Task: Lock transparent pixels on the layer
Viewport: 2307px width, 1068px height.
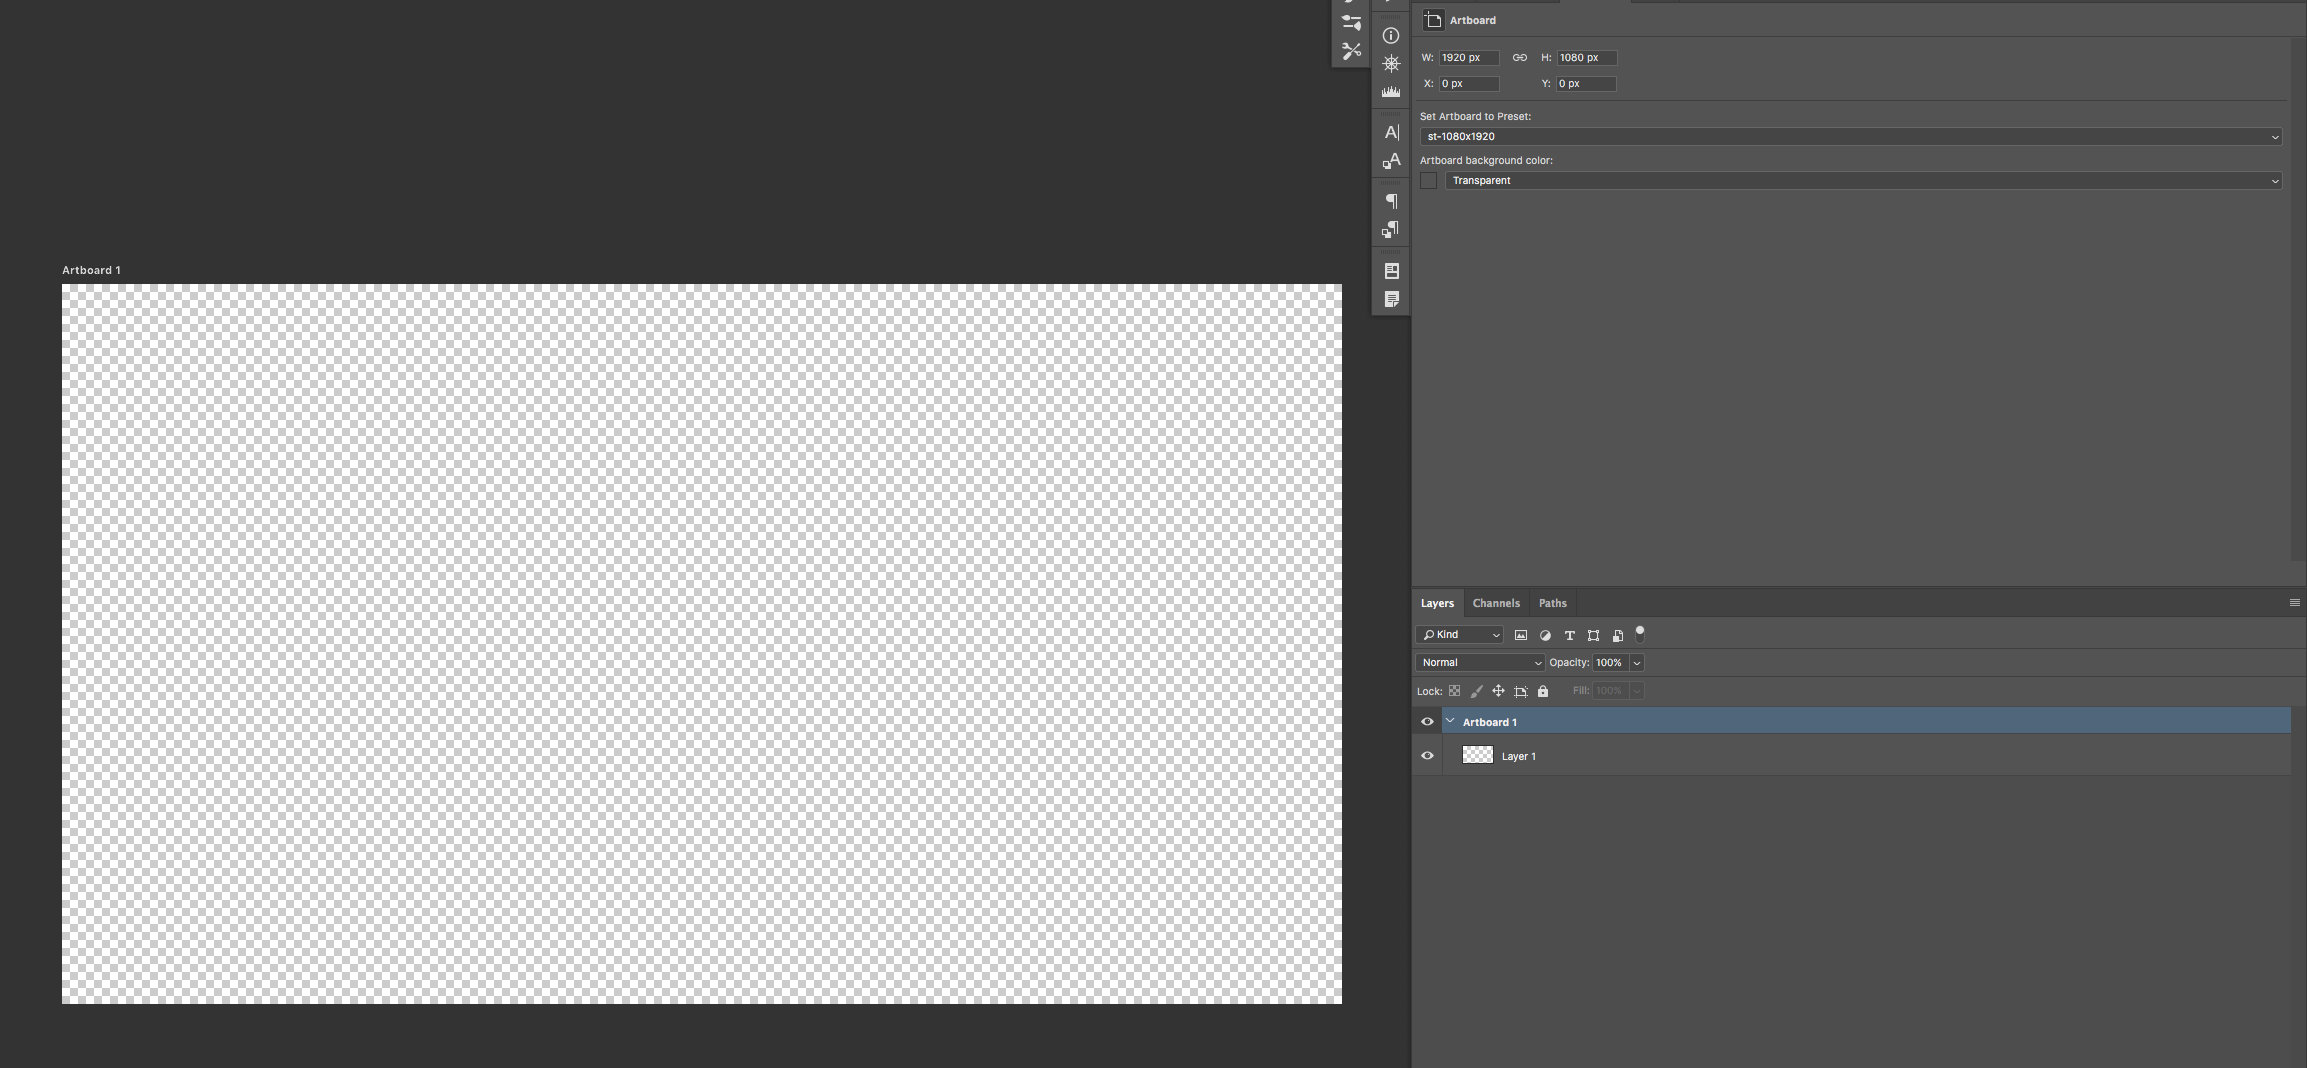Action: 1455,691
